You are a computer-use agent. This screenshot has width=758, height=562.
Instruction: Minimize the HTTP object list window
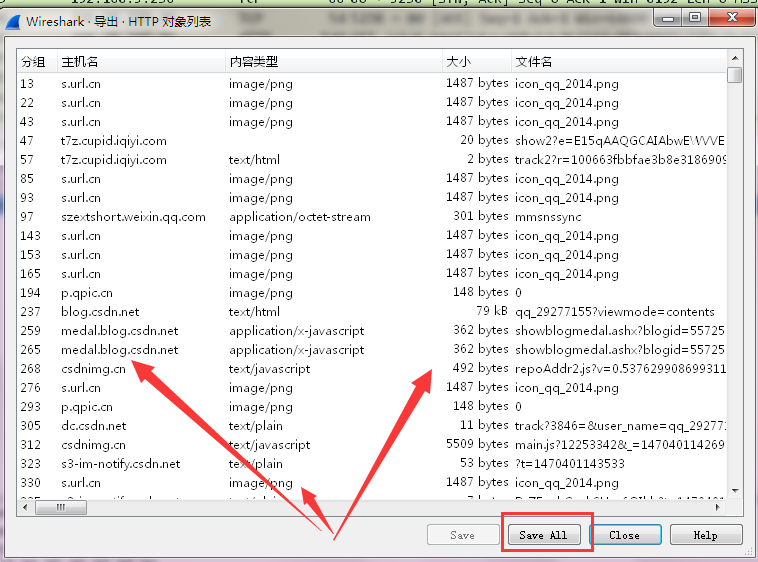[668, 18]
